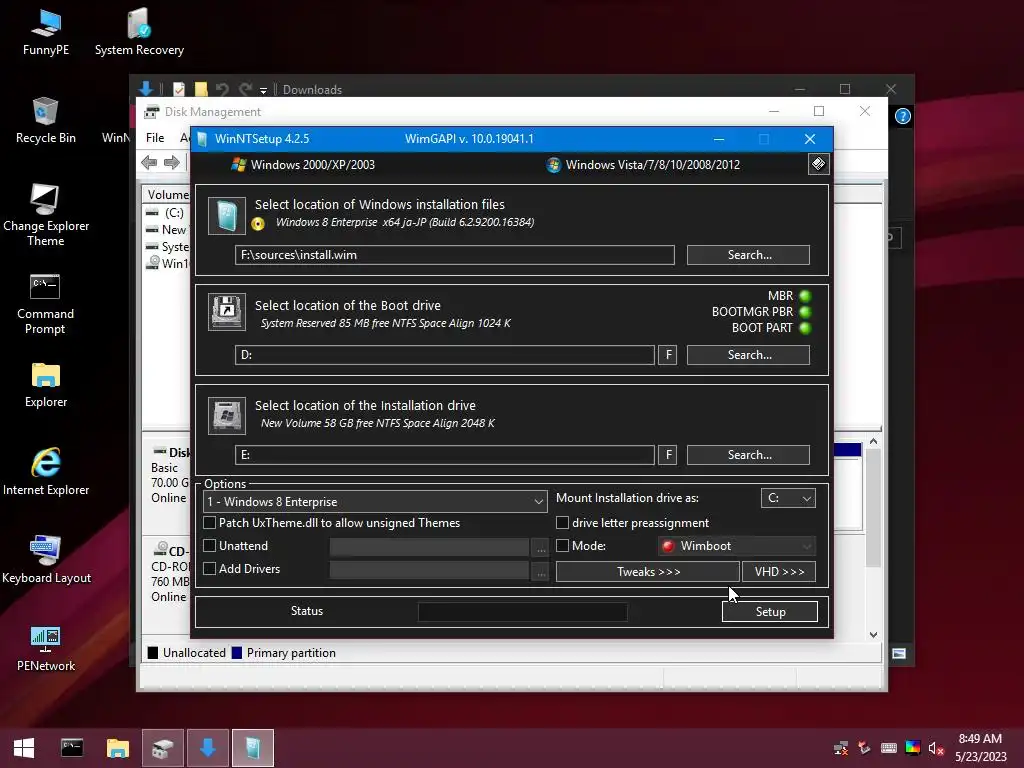Image resolution: width=1024 pixels, height=768 pixels.
Task: Open PENetwork desktop shortcut
Action: point(46,648)
